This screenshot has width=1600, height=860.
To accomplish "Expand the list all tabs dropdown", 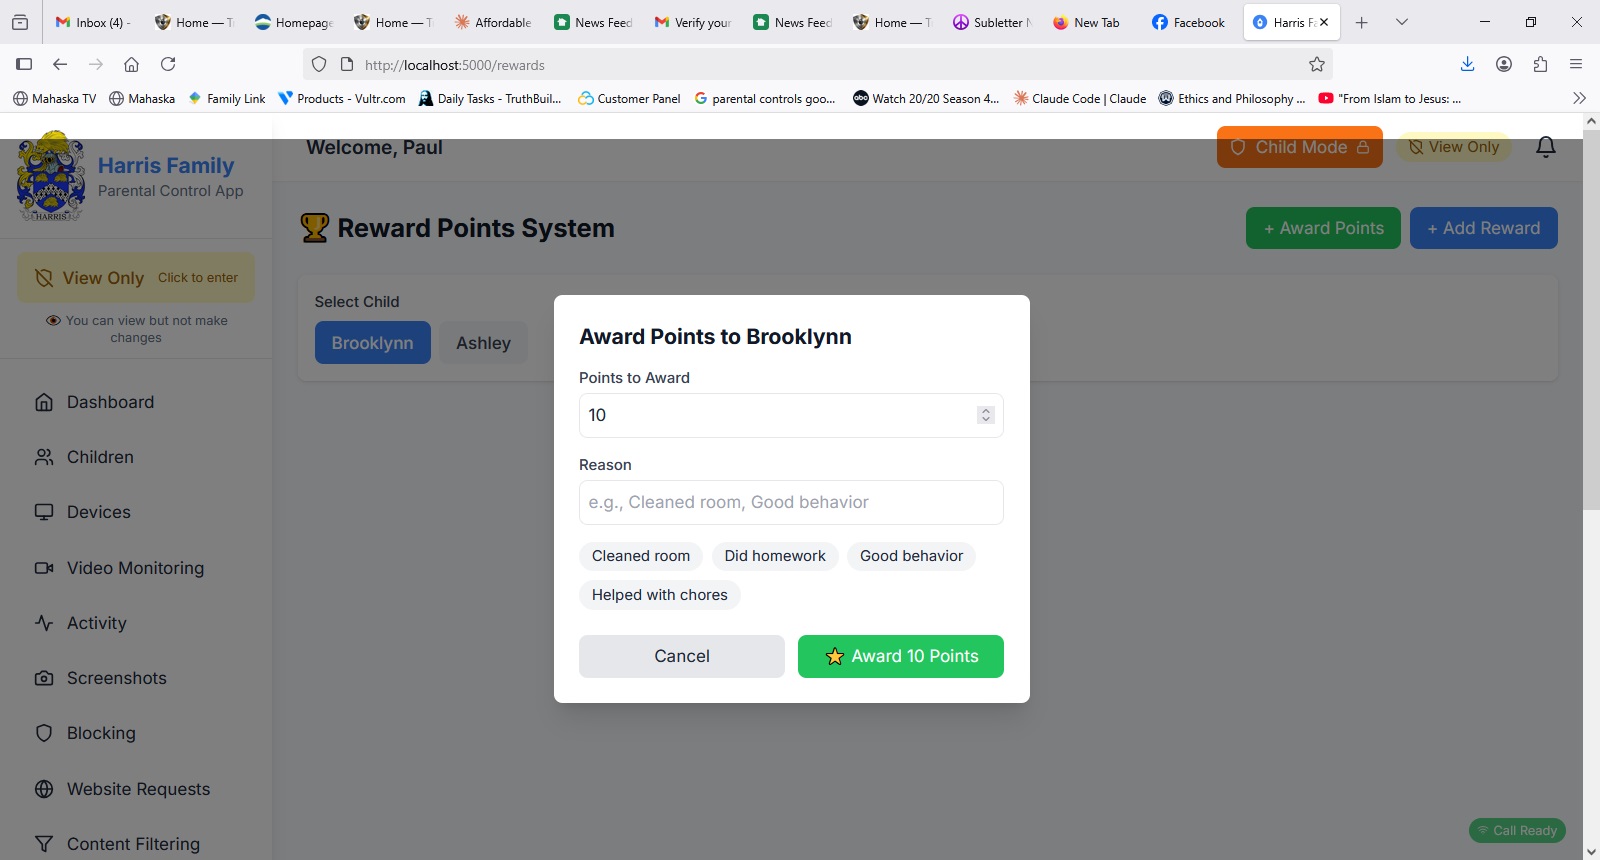I will tap(1402, 22).
